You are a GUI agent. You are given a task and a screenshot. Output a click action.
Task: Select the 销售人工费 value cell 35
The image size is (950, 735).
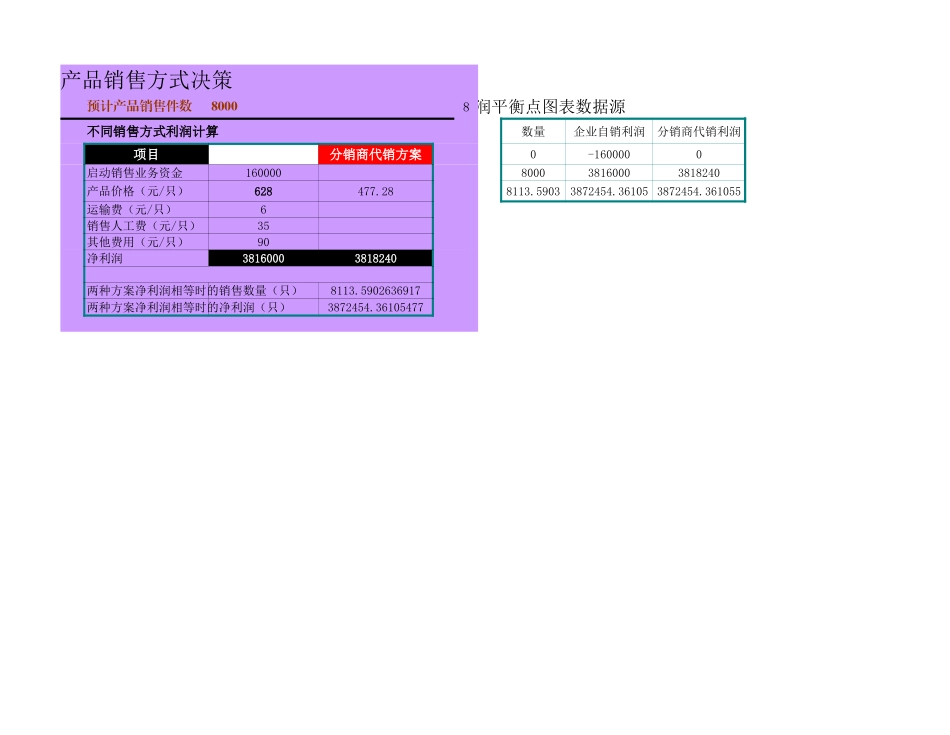tap(262, 224)
